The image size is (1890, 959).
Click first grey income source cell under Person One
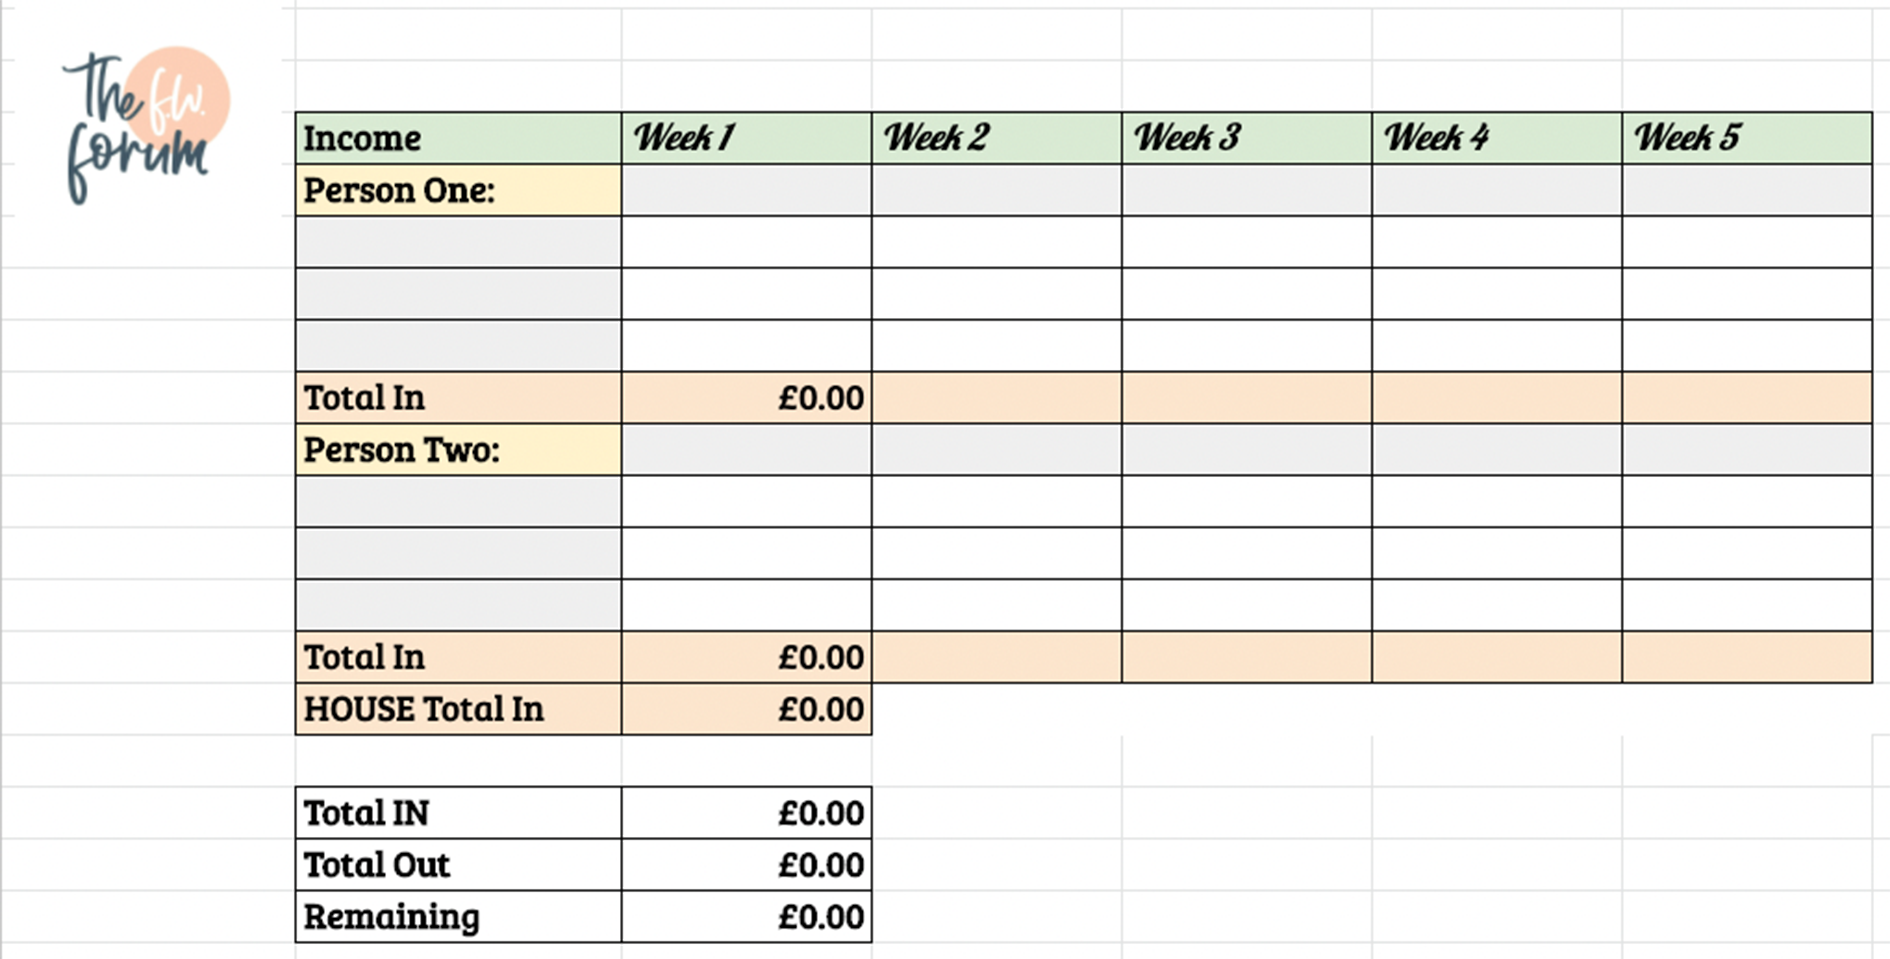[x=458, y=242]
